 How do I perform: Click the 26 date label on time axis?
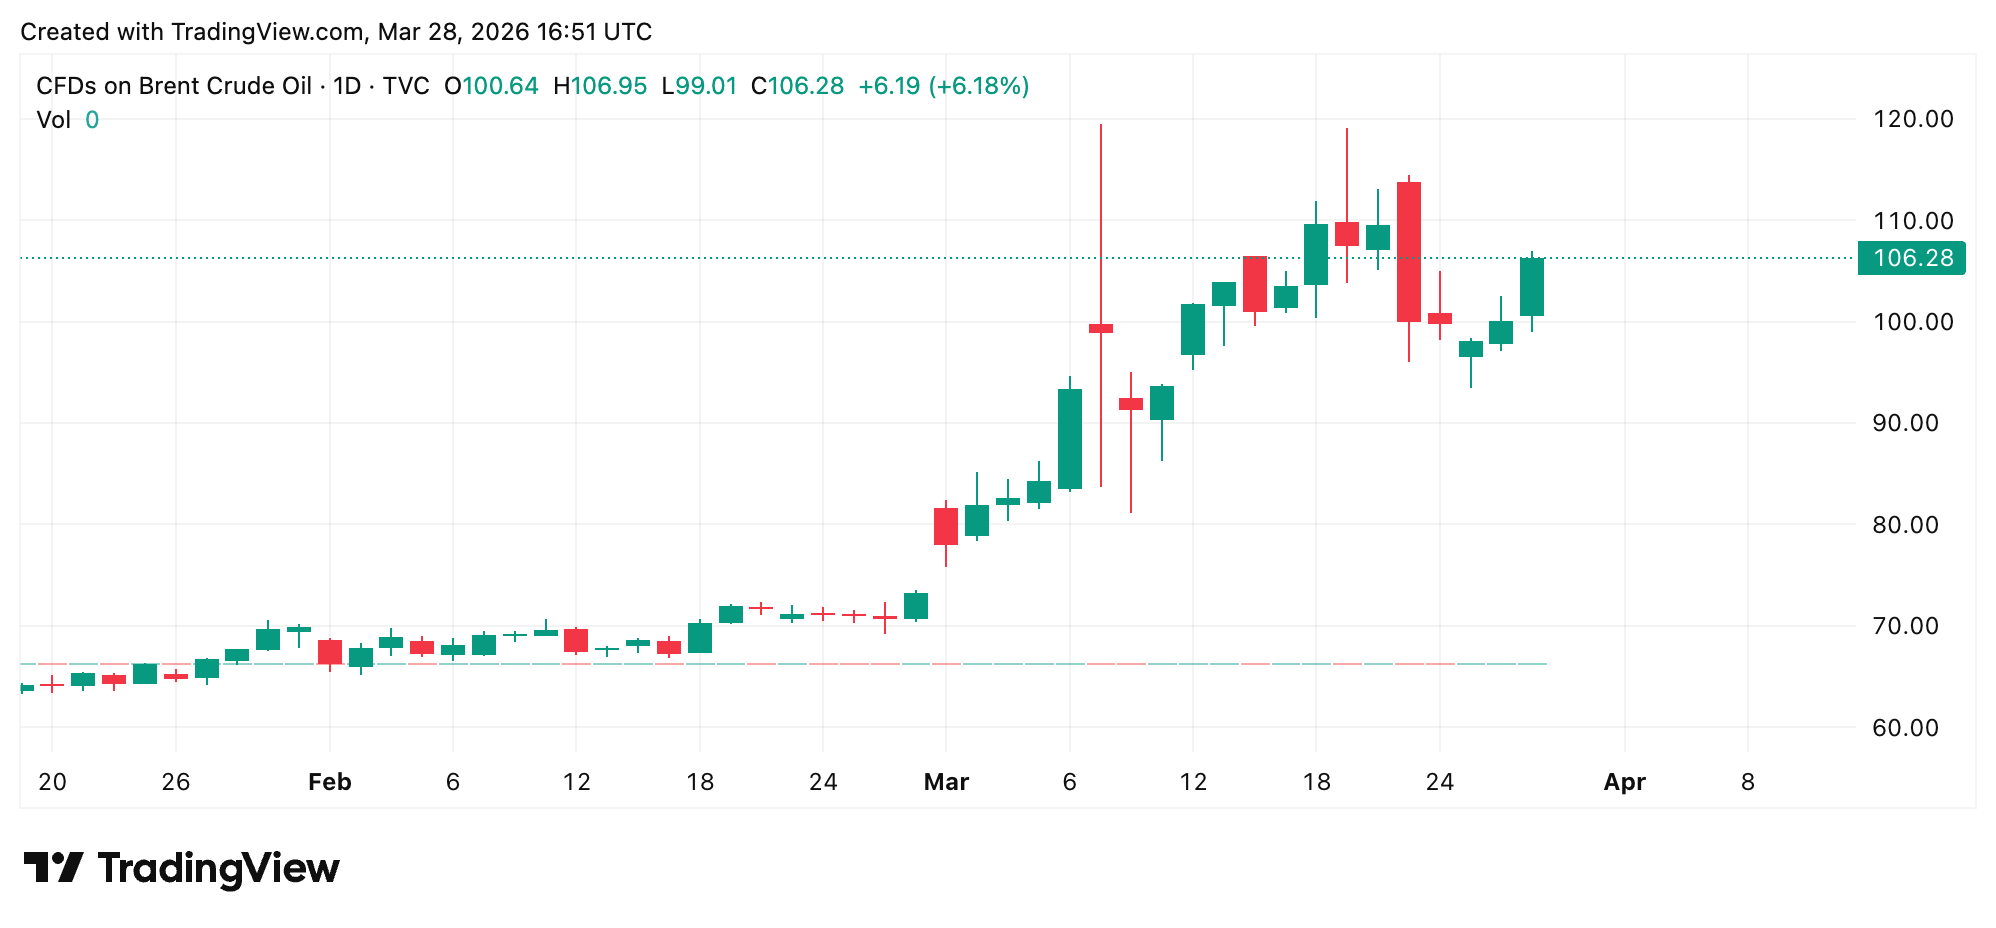[176, 782]
